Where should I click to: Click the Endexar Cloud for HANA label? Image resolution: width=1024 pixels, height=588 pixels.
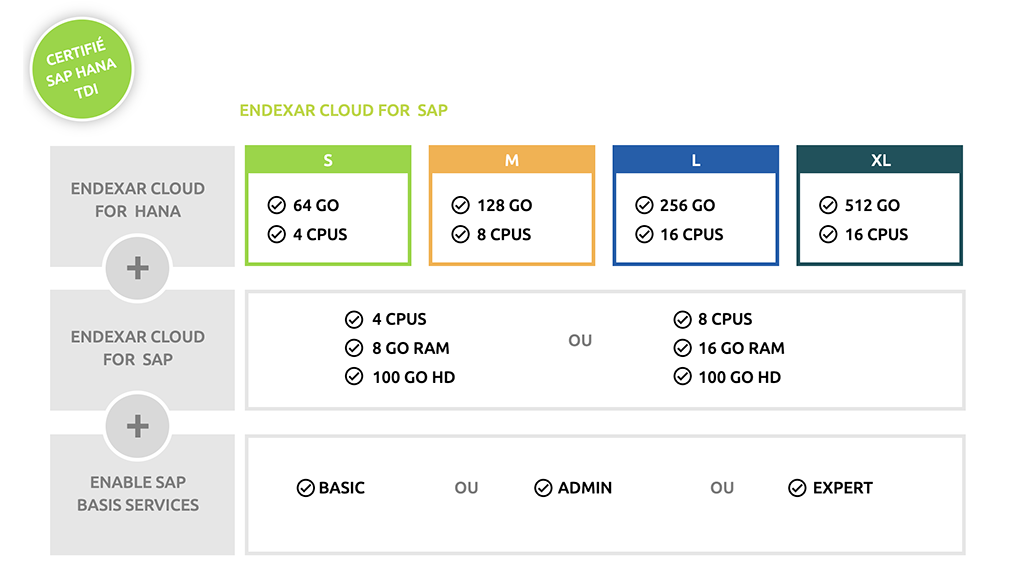tap(138, 200)
